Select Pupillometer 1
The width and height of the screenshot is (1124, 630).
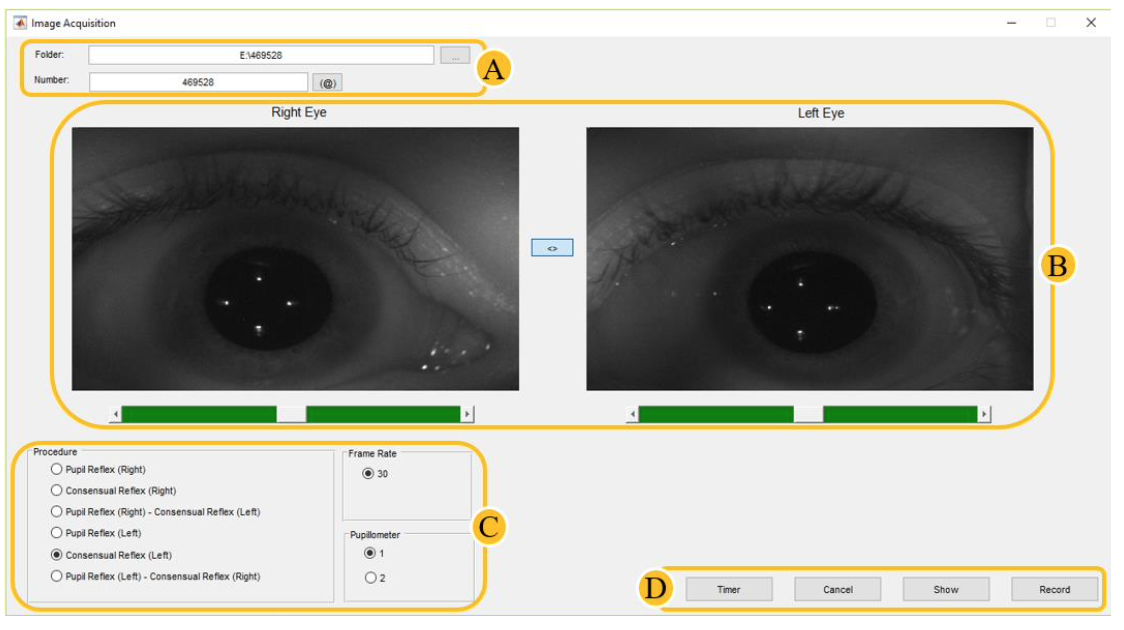tap(370, 553)
